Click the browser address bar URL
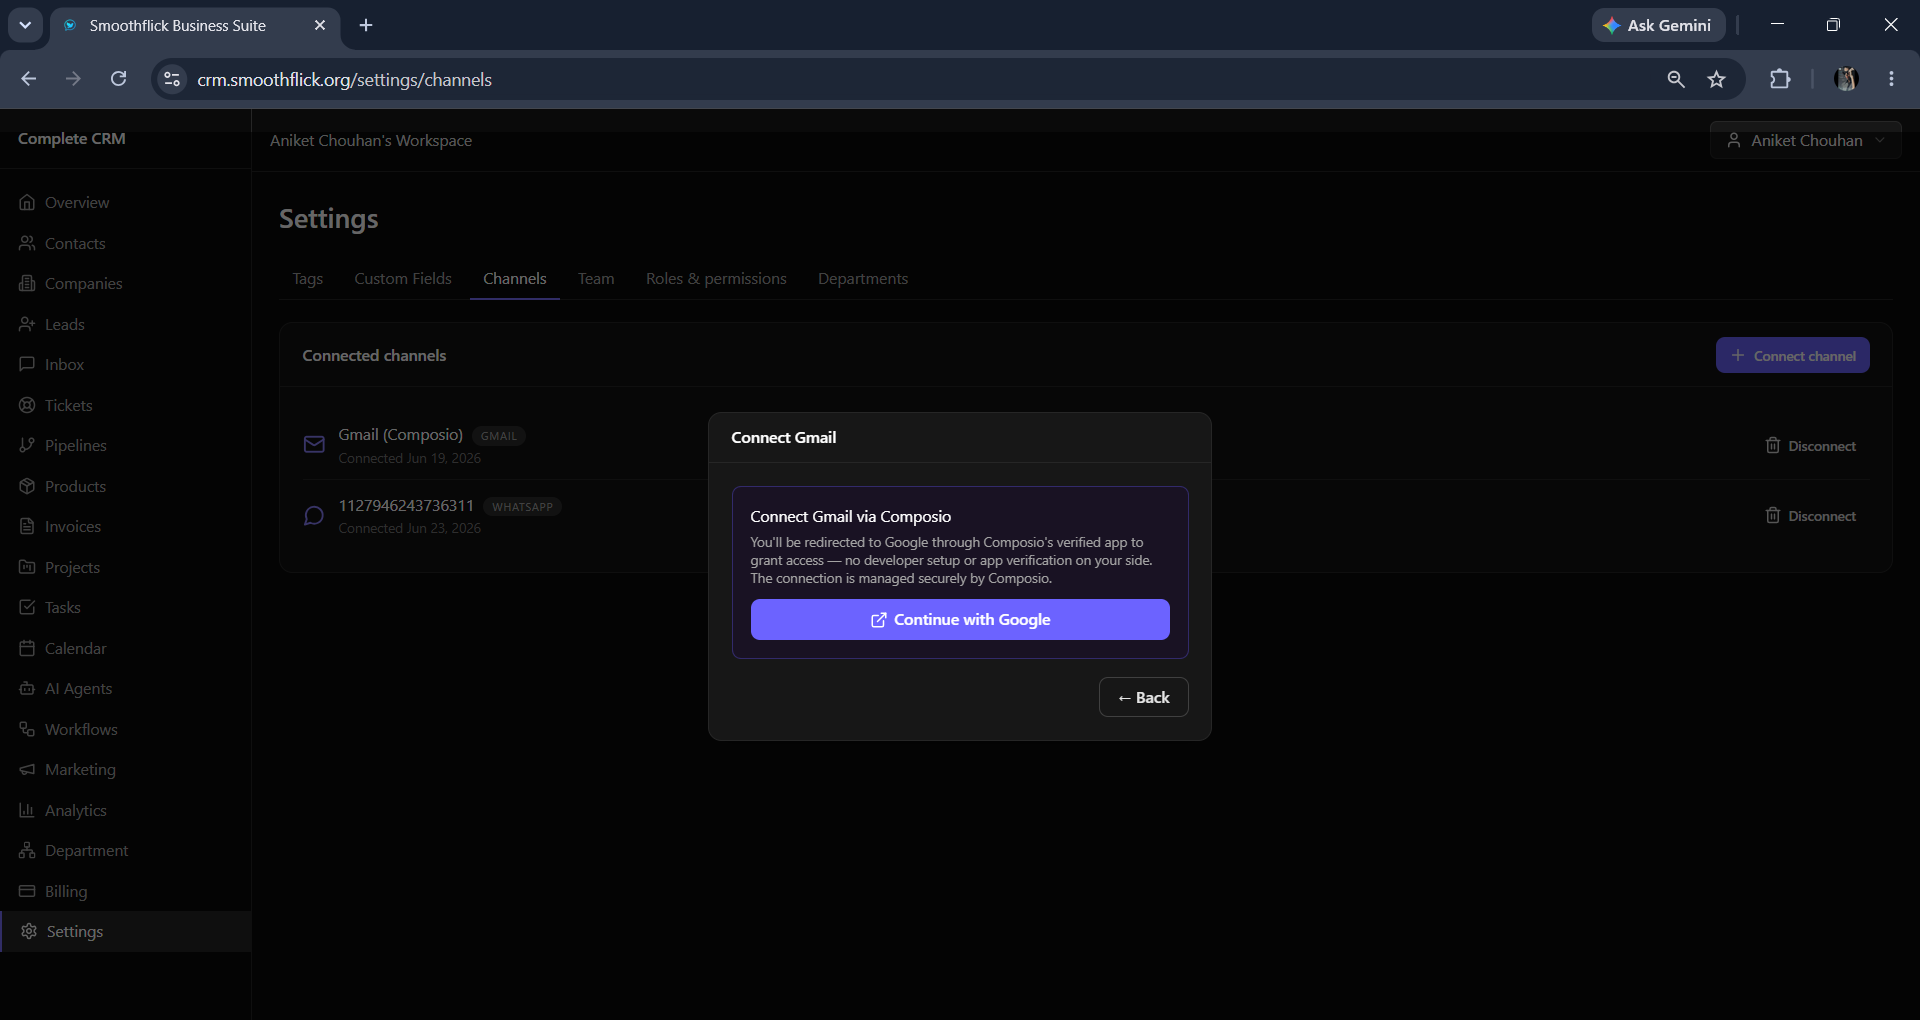 pos(345,79)
